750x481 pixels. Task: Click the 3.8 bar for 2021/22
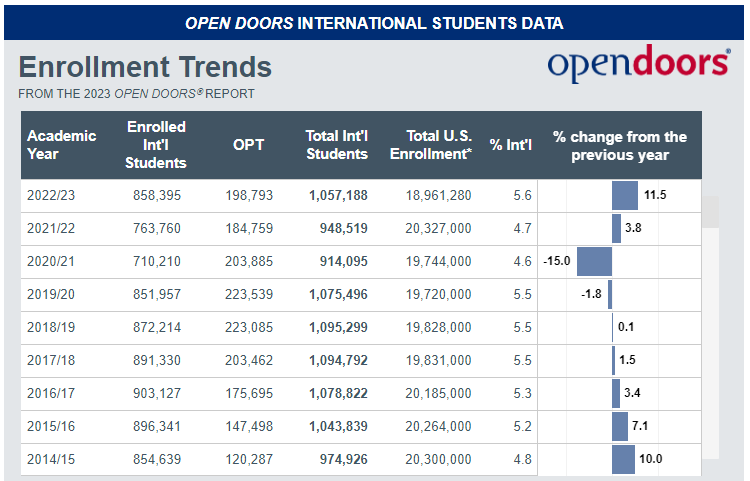pos(616,228)
